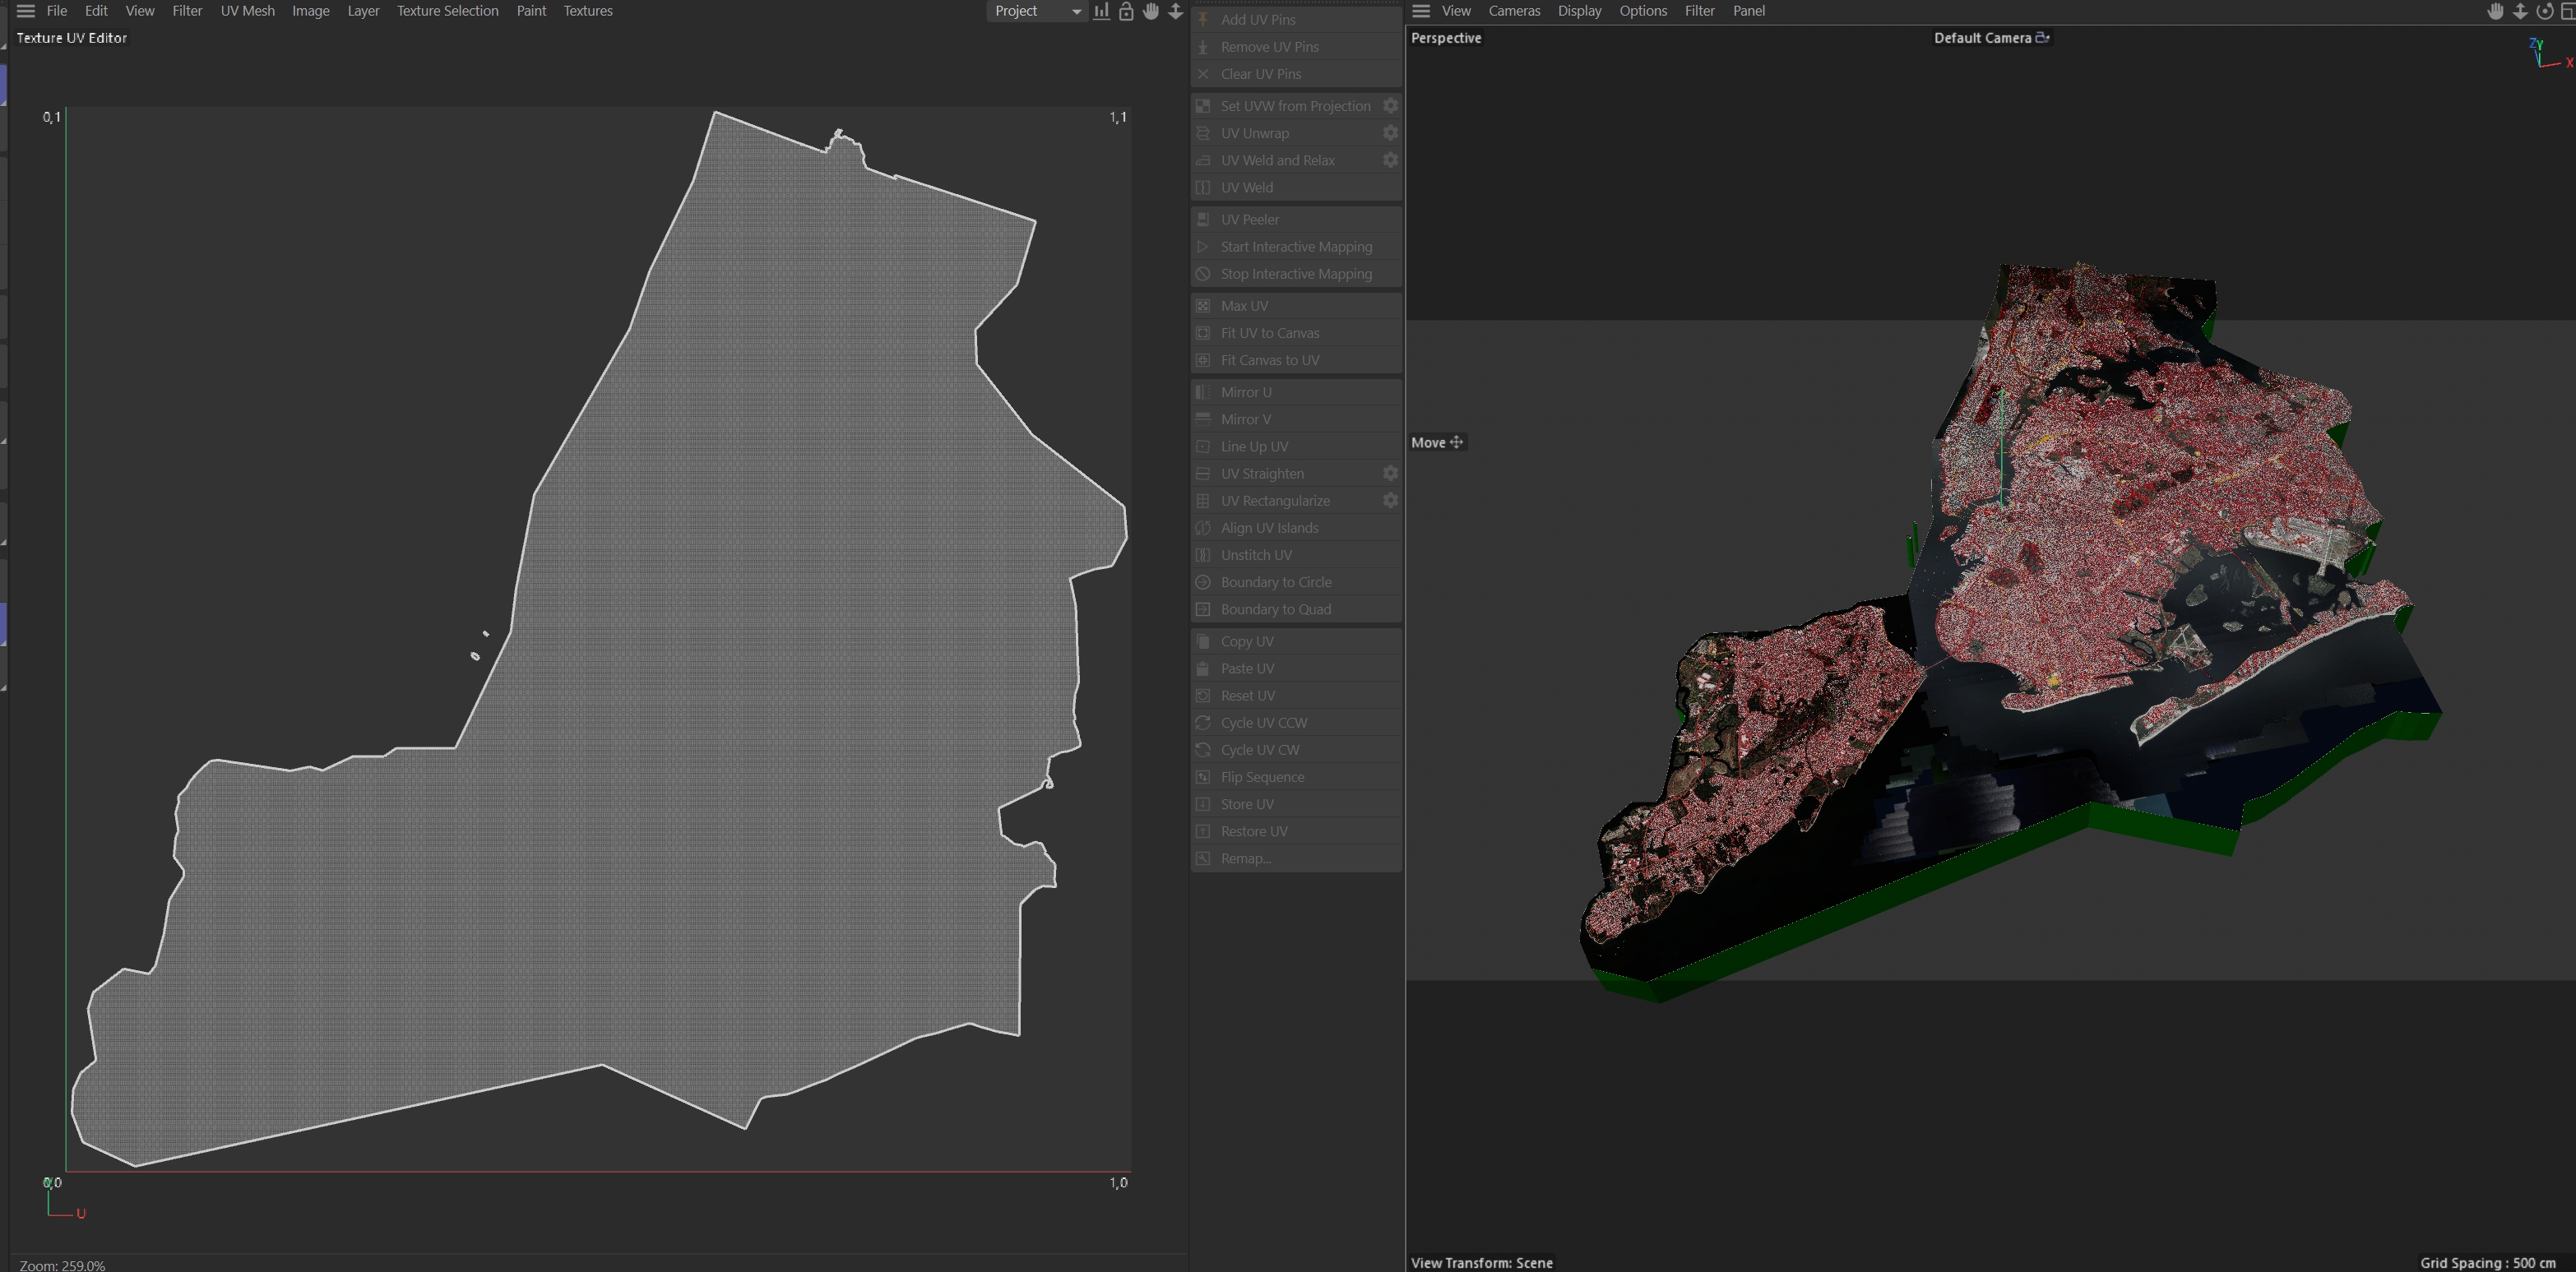Toggle the lock icon in UV editor header
Screen dimensions: 2576x1272
point(1126,11)
